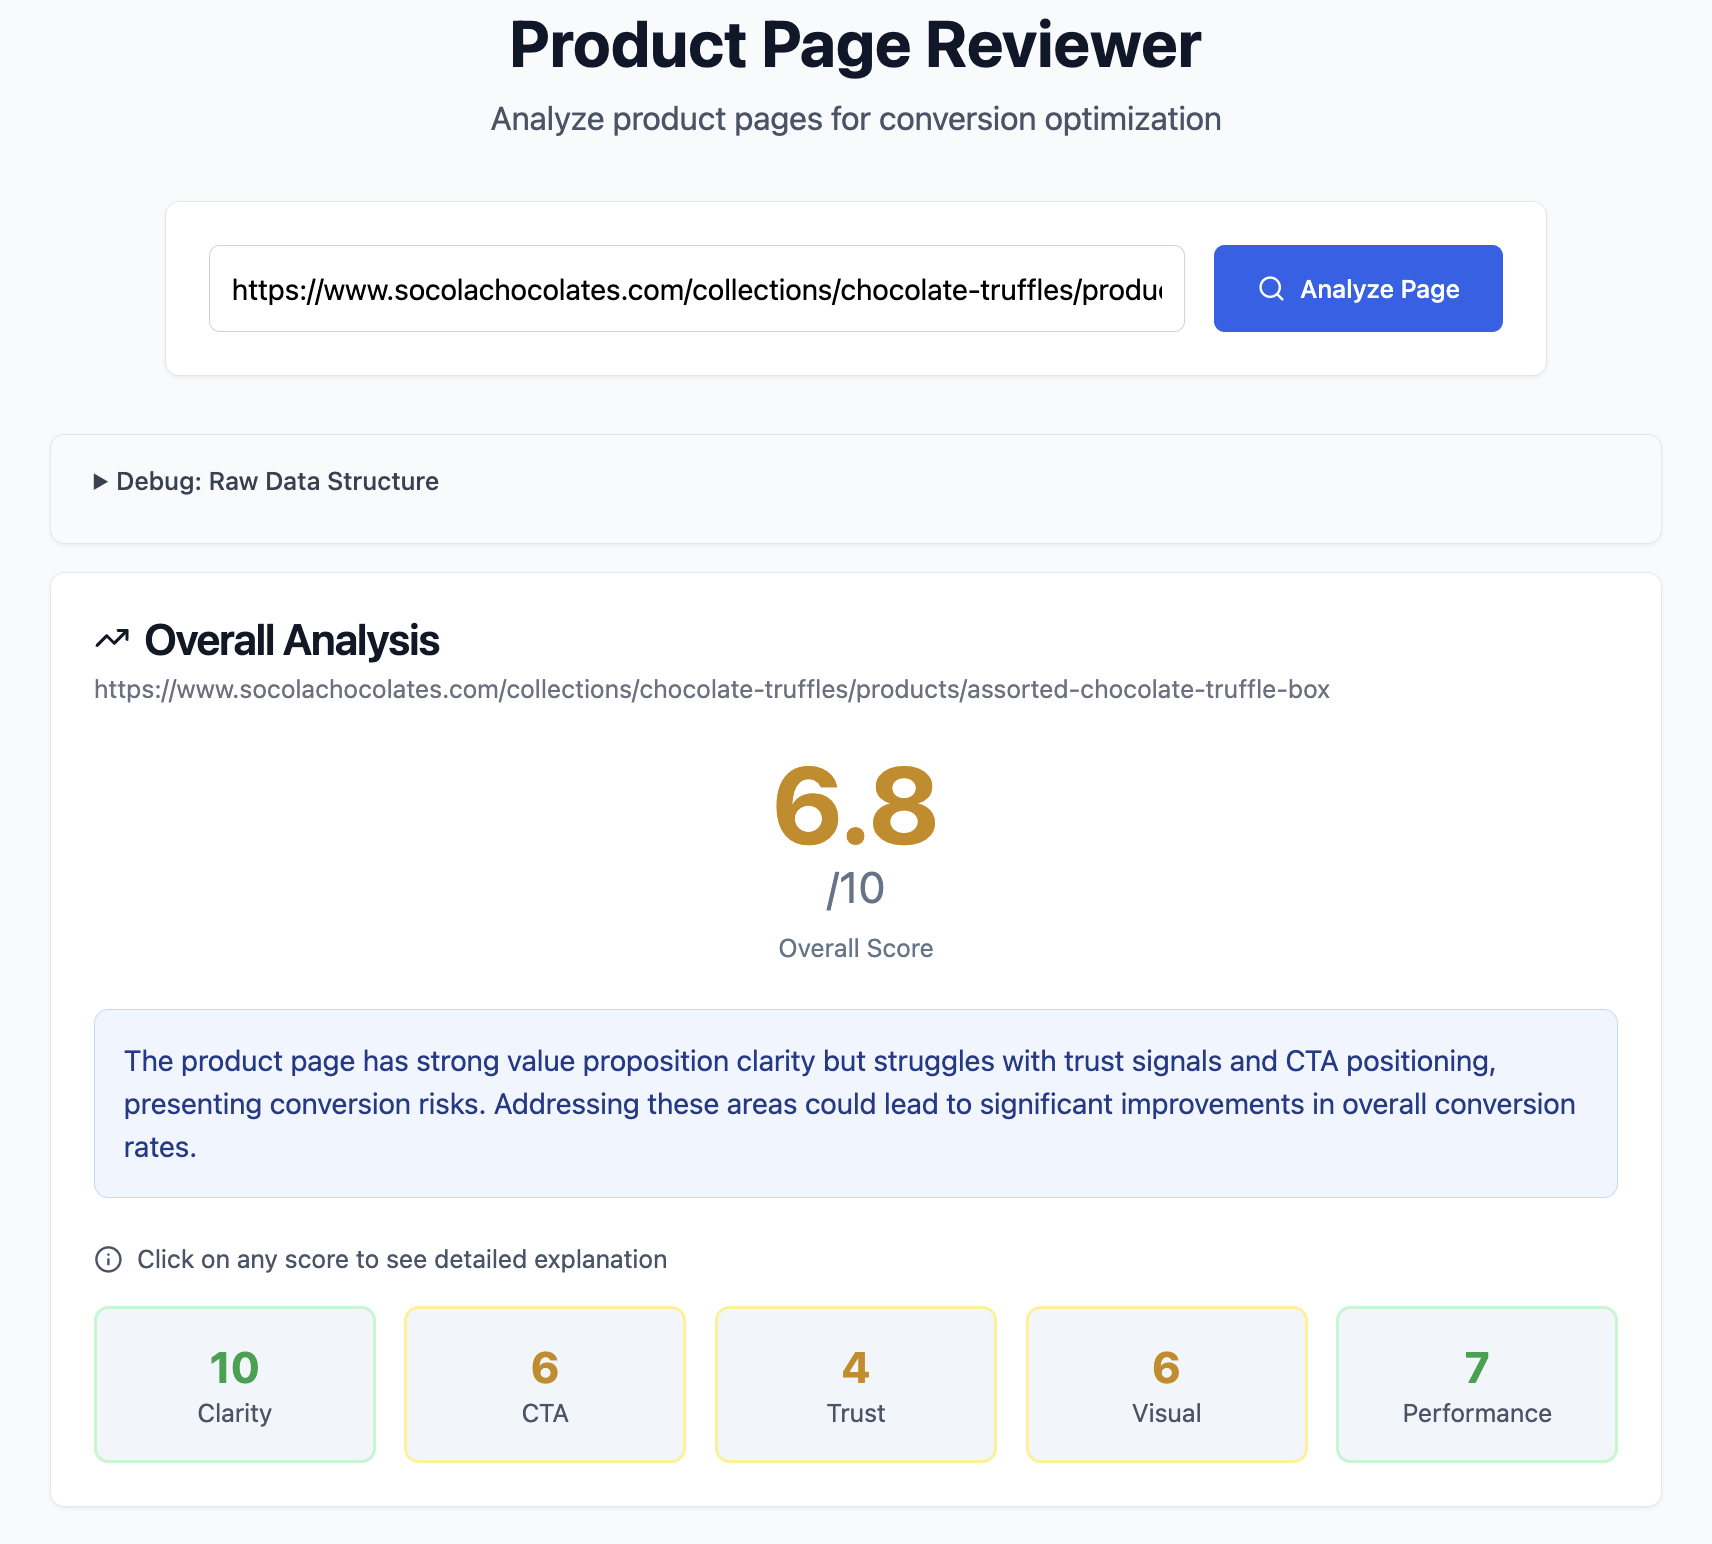
Task: Click the Performance score card
Action: (x=1476, y=1385)
